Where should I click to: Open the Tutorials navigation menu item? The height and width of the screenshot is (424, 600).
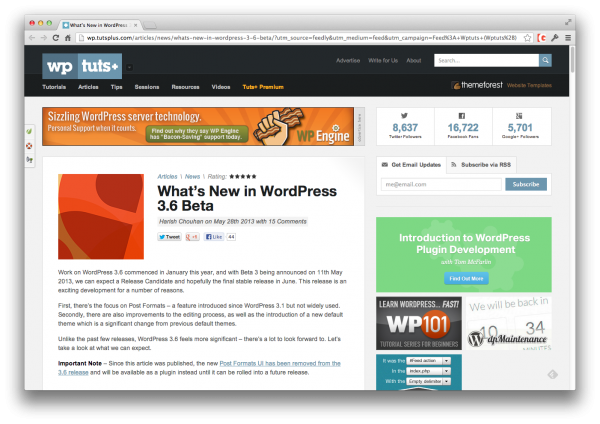54,87
